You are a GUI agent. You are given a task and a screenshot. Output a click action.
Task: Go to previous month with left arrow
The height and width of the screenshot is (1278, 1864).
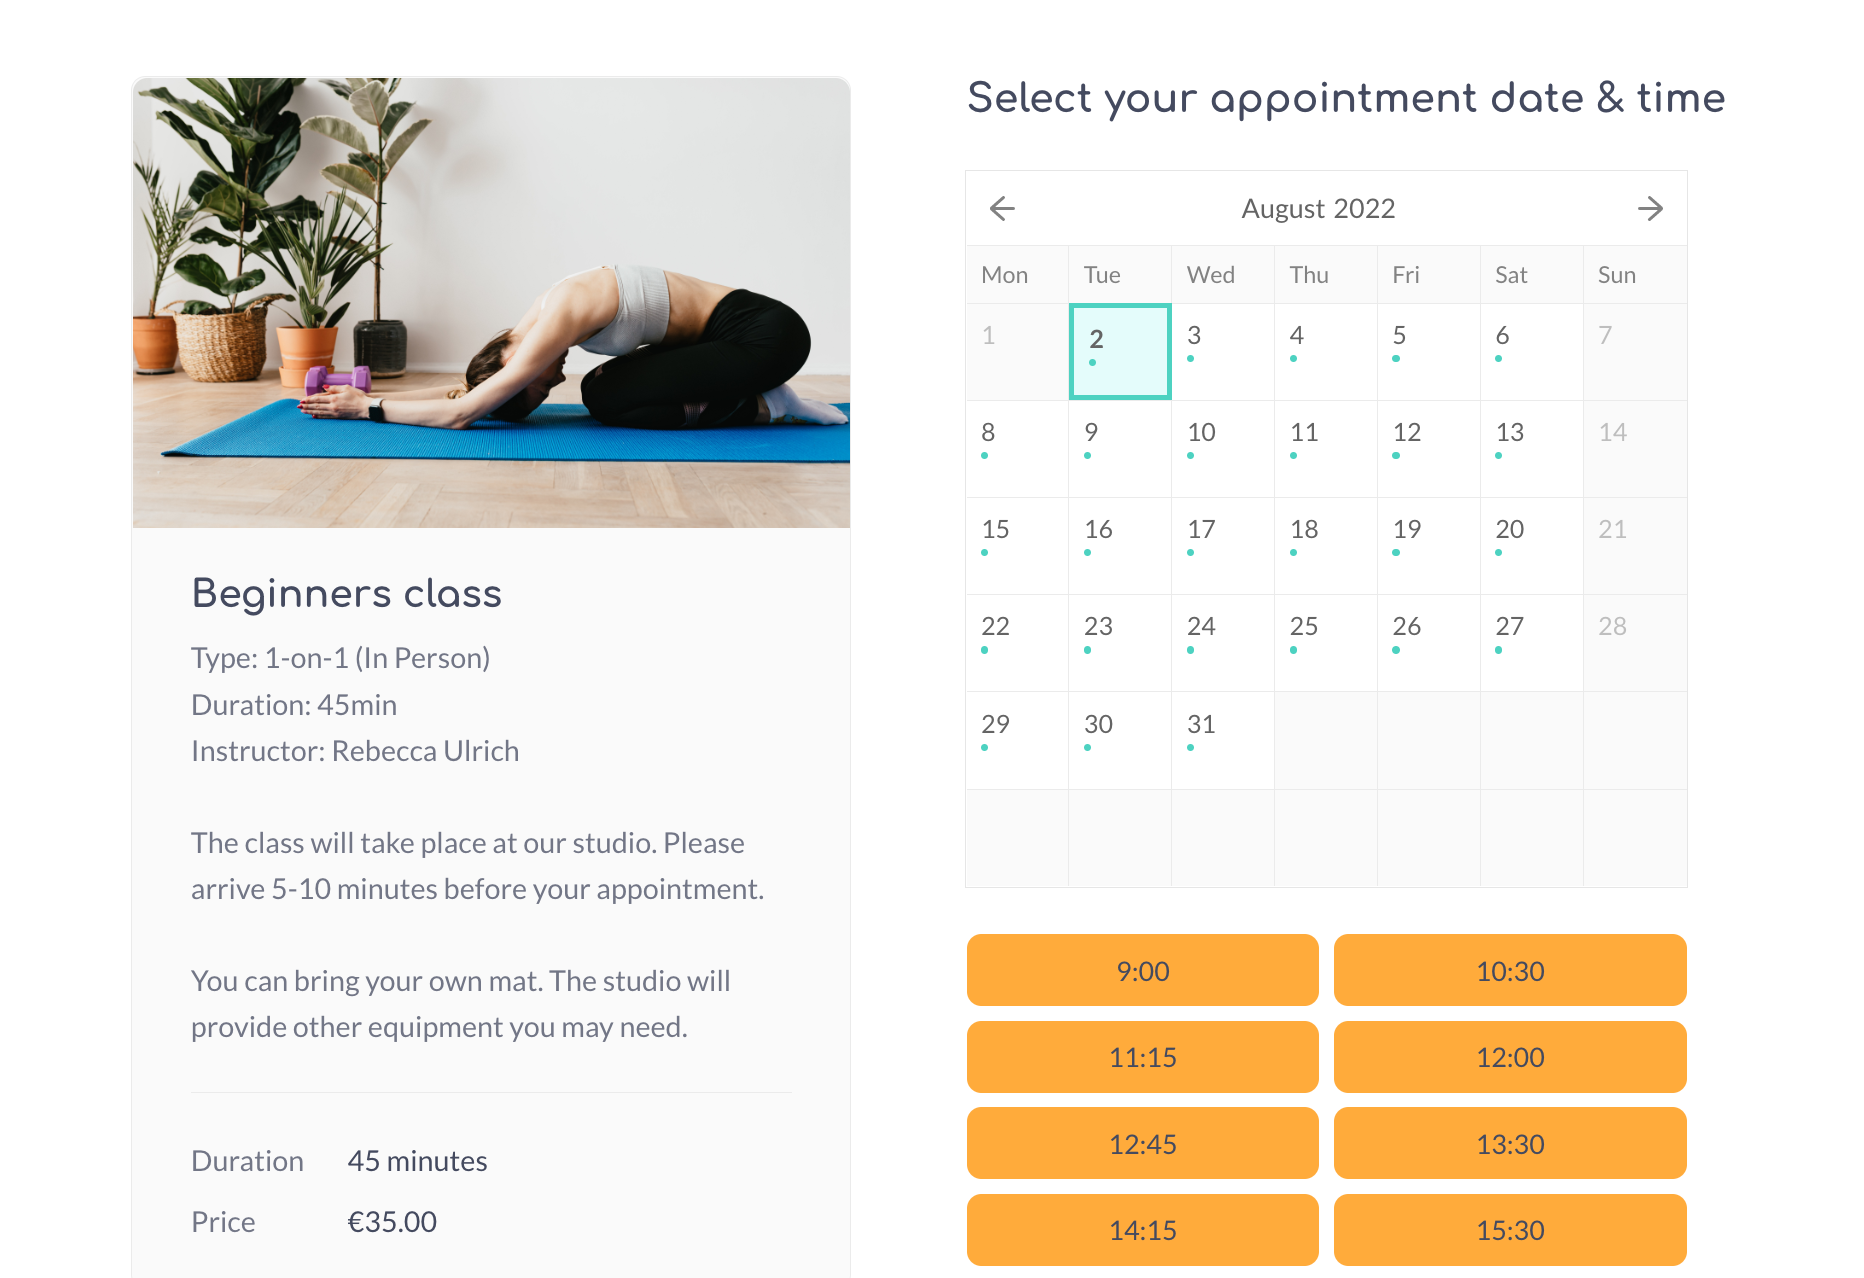[1002, 208]
